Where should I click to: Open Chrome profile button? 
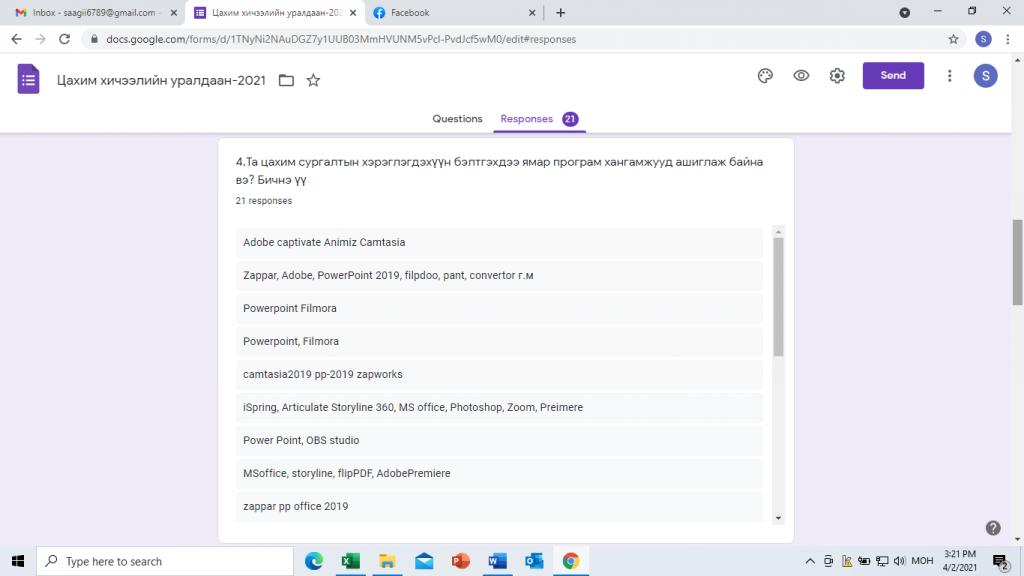point(983,39)
